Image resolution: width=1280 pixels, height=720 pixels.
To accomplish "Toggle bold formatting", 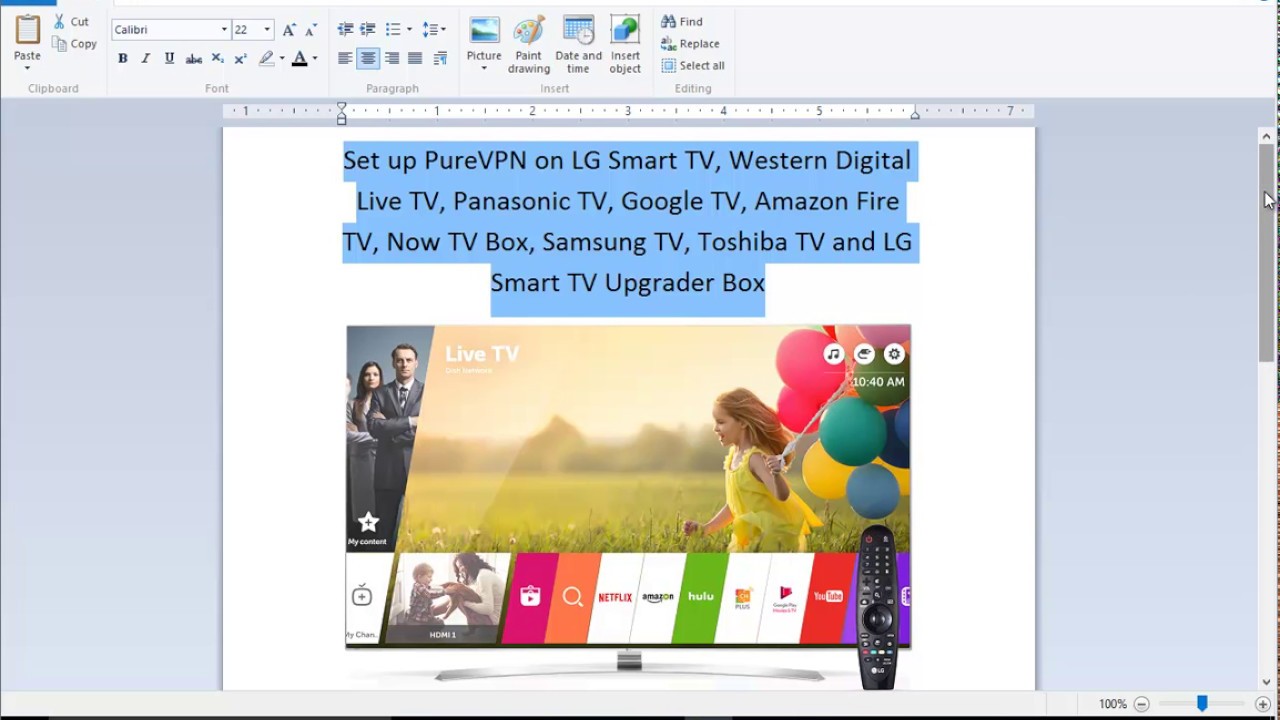I will click(x=122, y=59).
